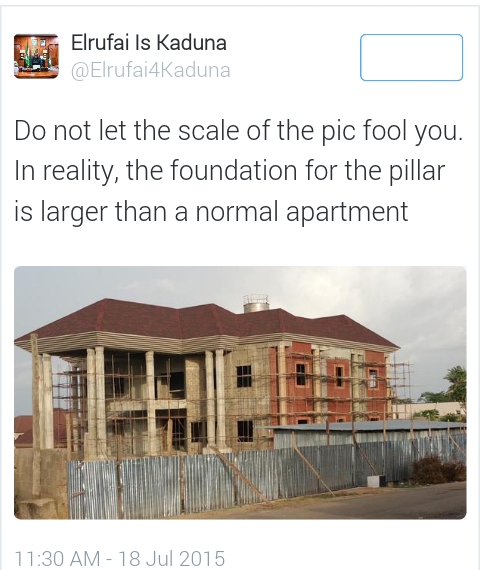The height and width of the screenshot is (570, 480).
Task: Click the display name Elrufai Is Kaduna
Action: coord(149,43)
